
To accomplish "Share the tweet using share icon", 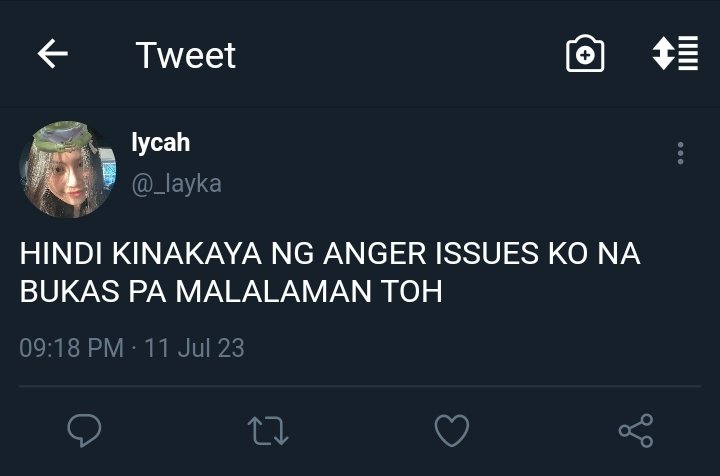I will pos(636,431).
